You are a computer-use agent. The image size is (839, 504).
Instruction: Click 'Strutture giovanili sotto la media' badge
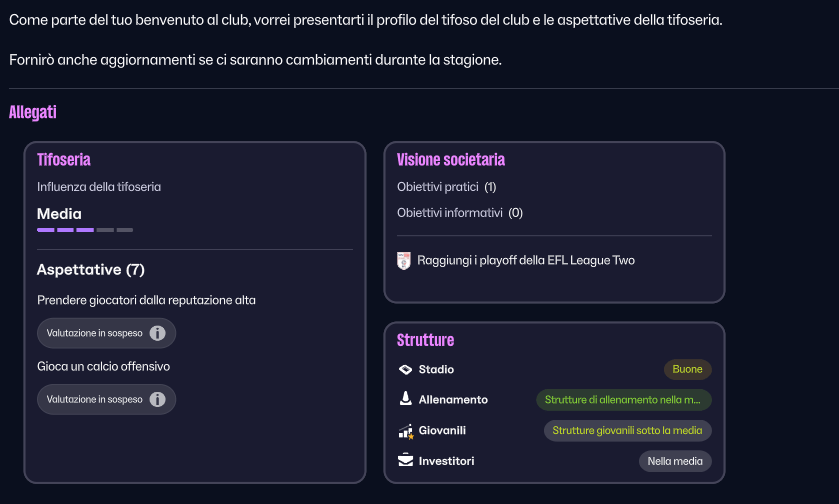(627, 431)
